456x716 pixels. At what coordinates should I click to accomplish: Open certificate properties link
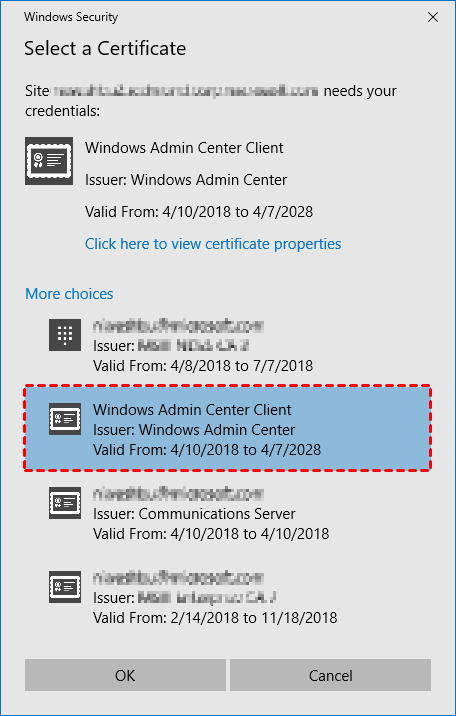point(213,244)
